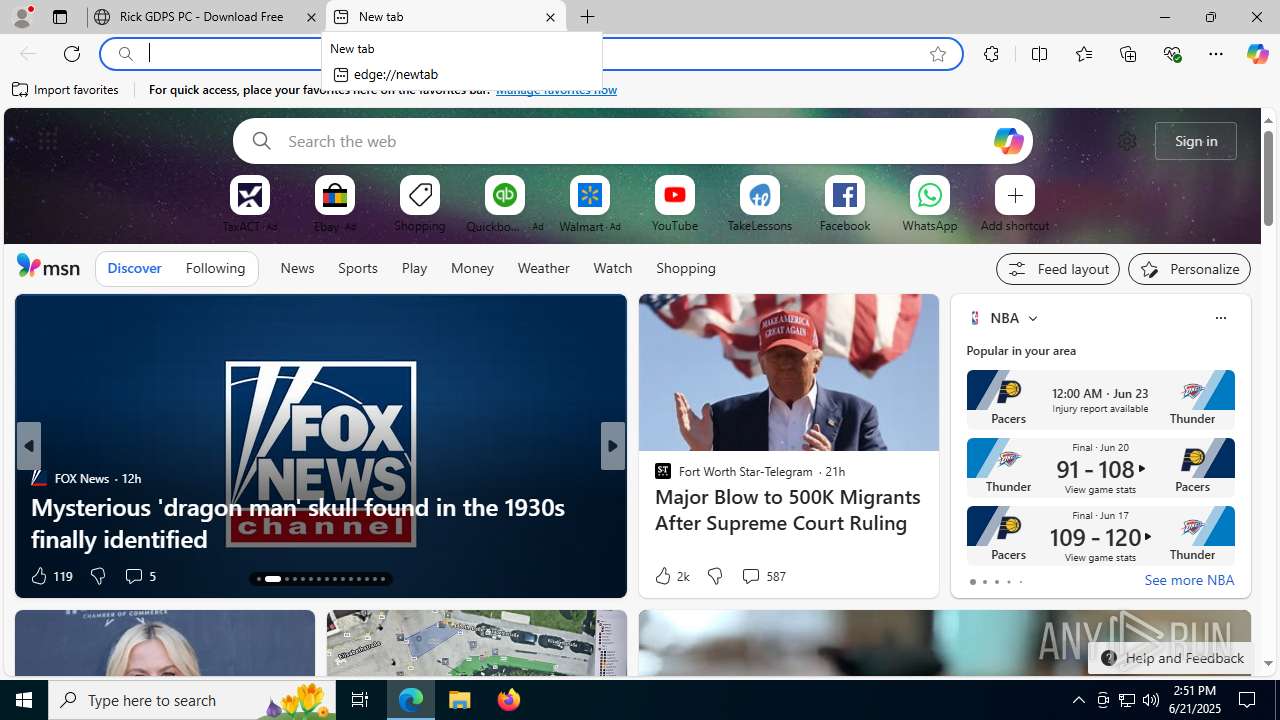Click the Search the web input field
Screen dimensions: 1280x720
pyautogui.click(x=633, y=141)
